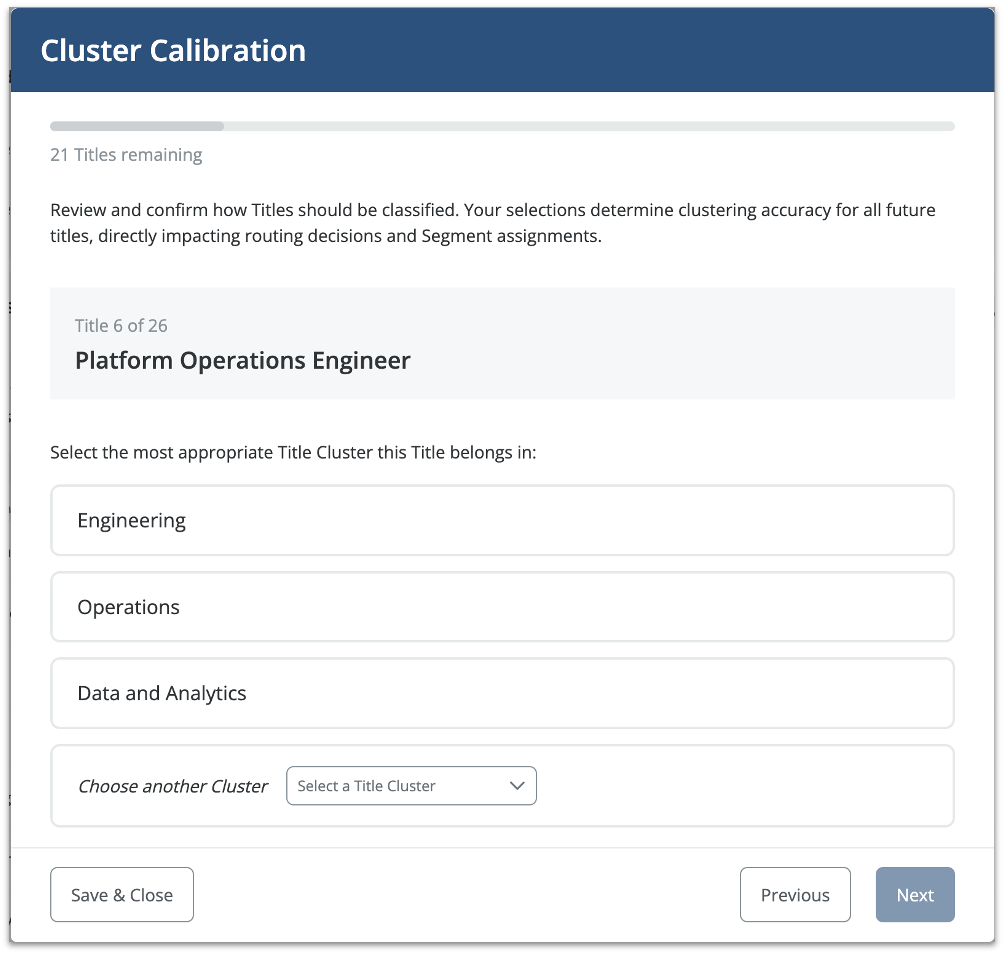
Task: Click blank footer area between Save and Previous
Action: [x=465, y=895]
